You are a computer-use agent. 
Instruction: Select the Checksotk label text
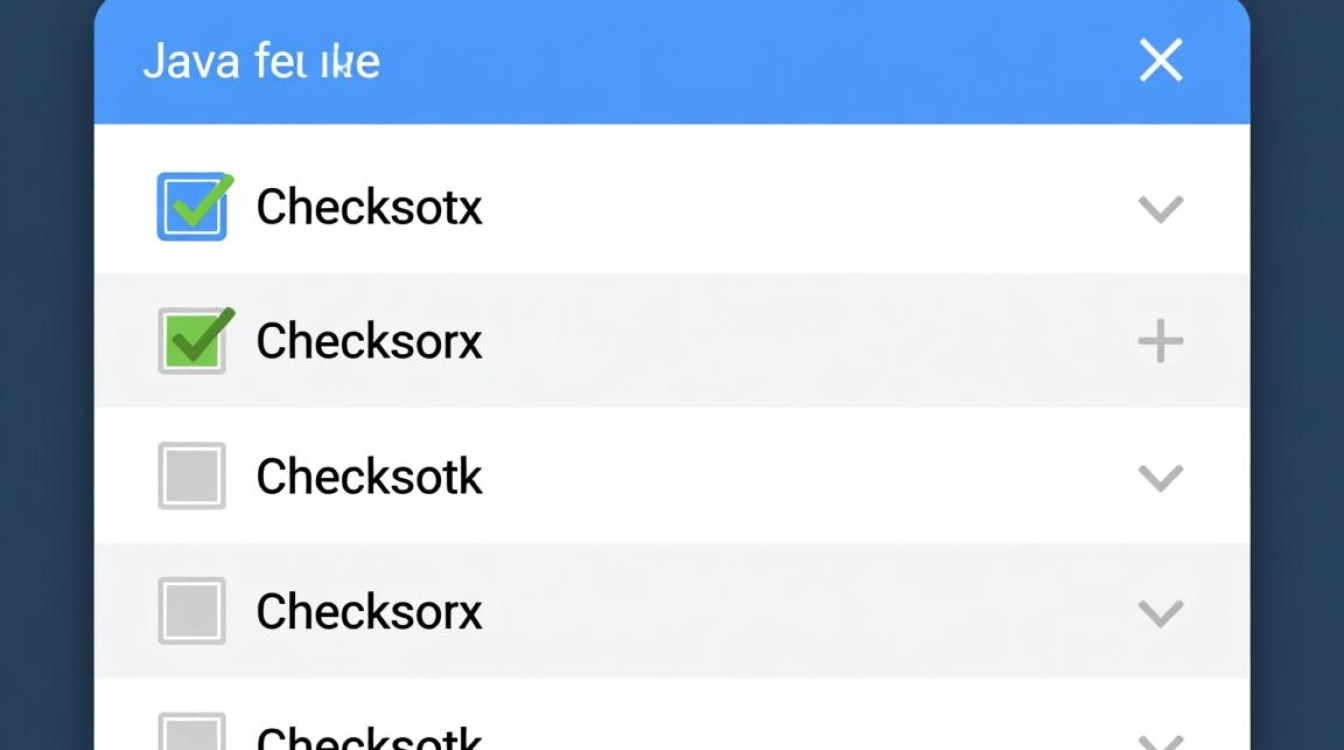[x=370, y=477]
